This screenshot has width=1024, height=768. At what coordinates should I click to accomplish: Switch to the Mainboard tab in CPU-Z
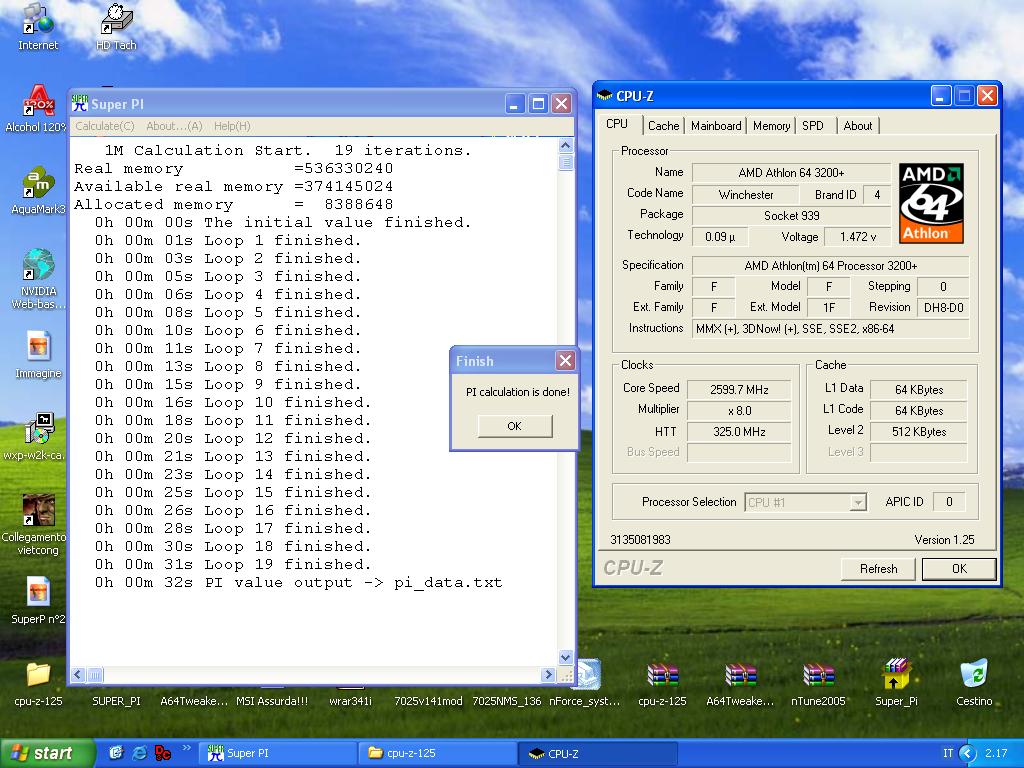(x=716, y=125)
